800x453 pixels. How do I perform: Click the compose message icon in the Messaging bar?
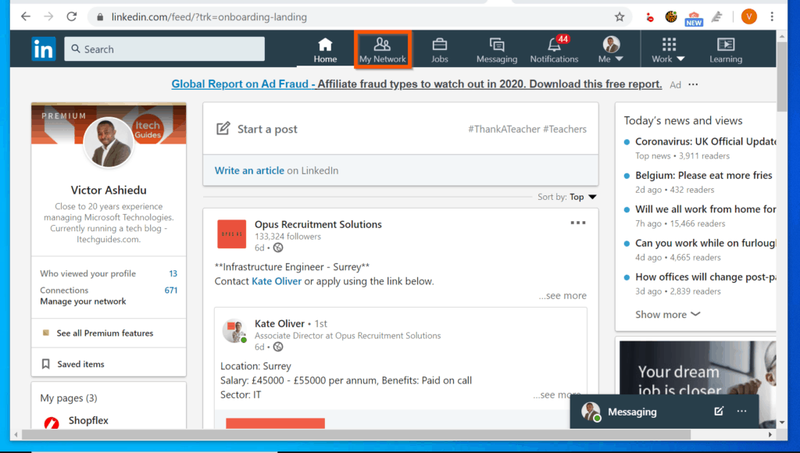(x=719, y=411)
